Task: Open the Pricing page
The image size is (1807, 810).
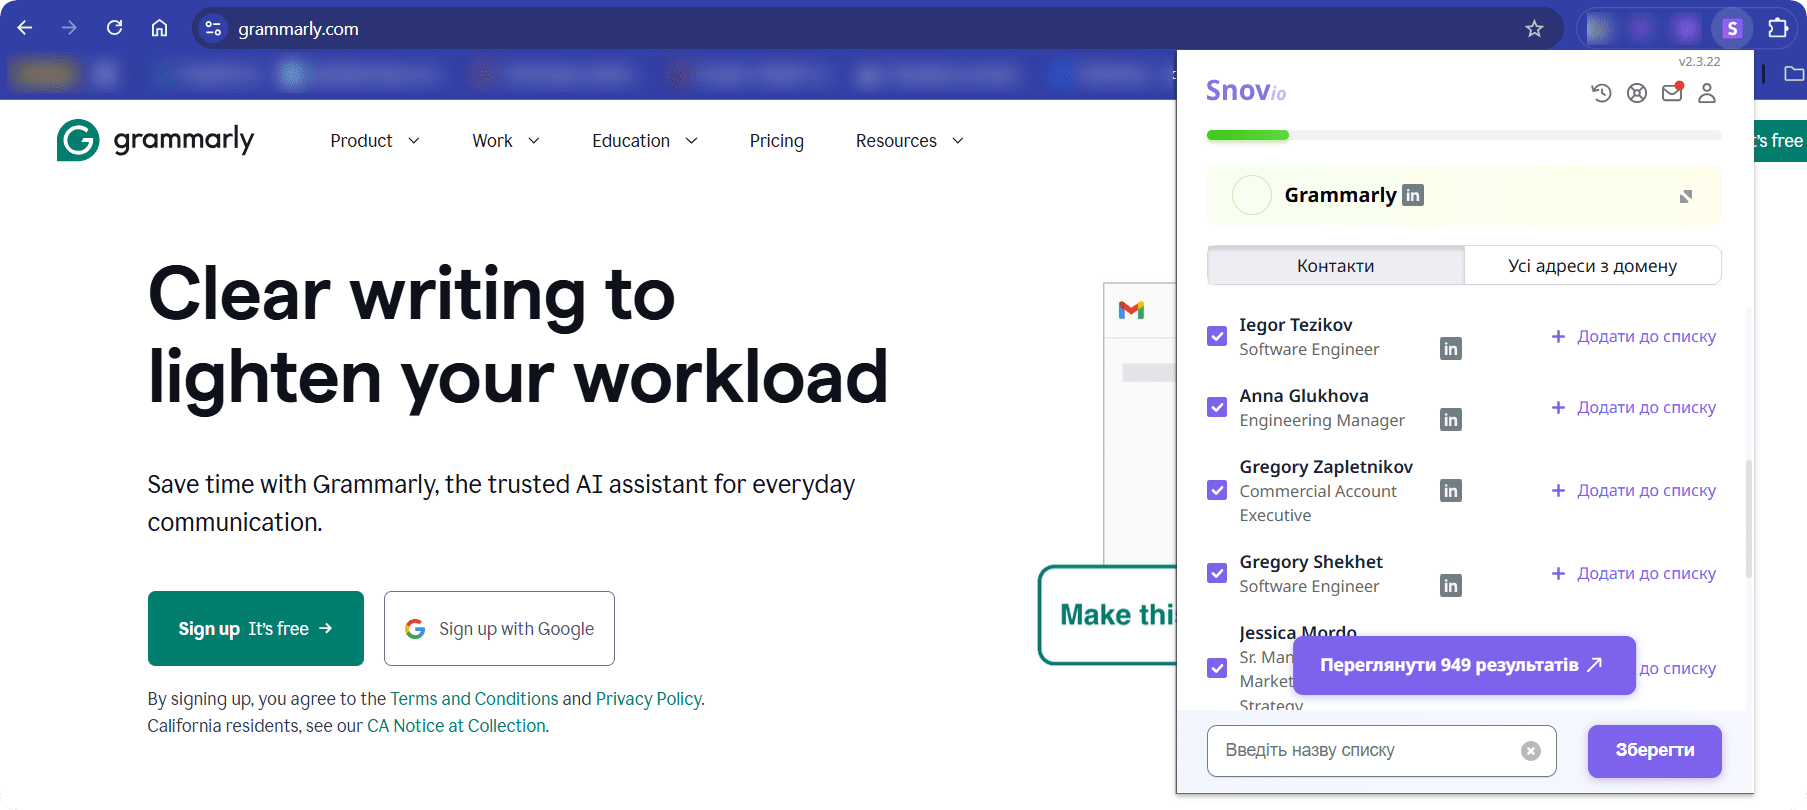Action: pos(777,141)
